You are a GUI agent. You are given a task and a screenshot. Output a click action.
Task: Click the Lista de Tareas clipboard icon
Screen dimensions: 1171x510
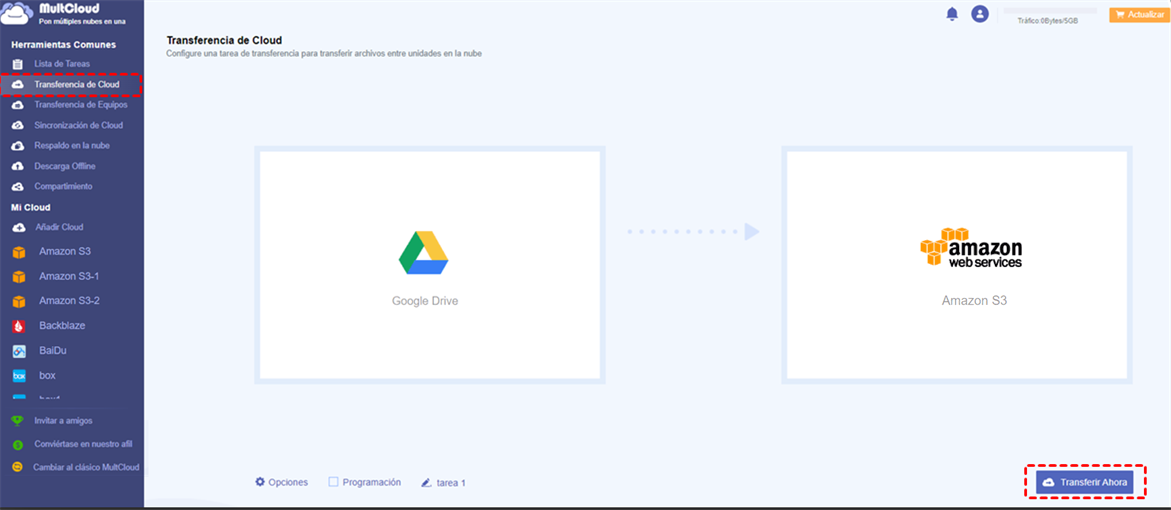pyautogui.click(x=18, y=64)
